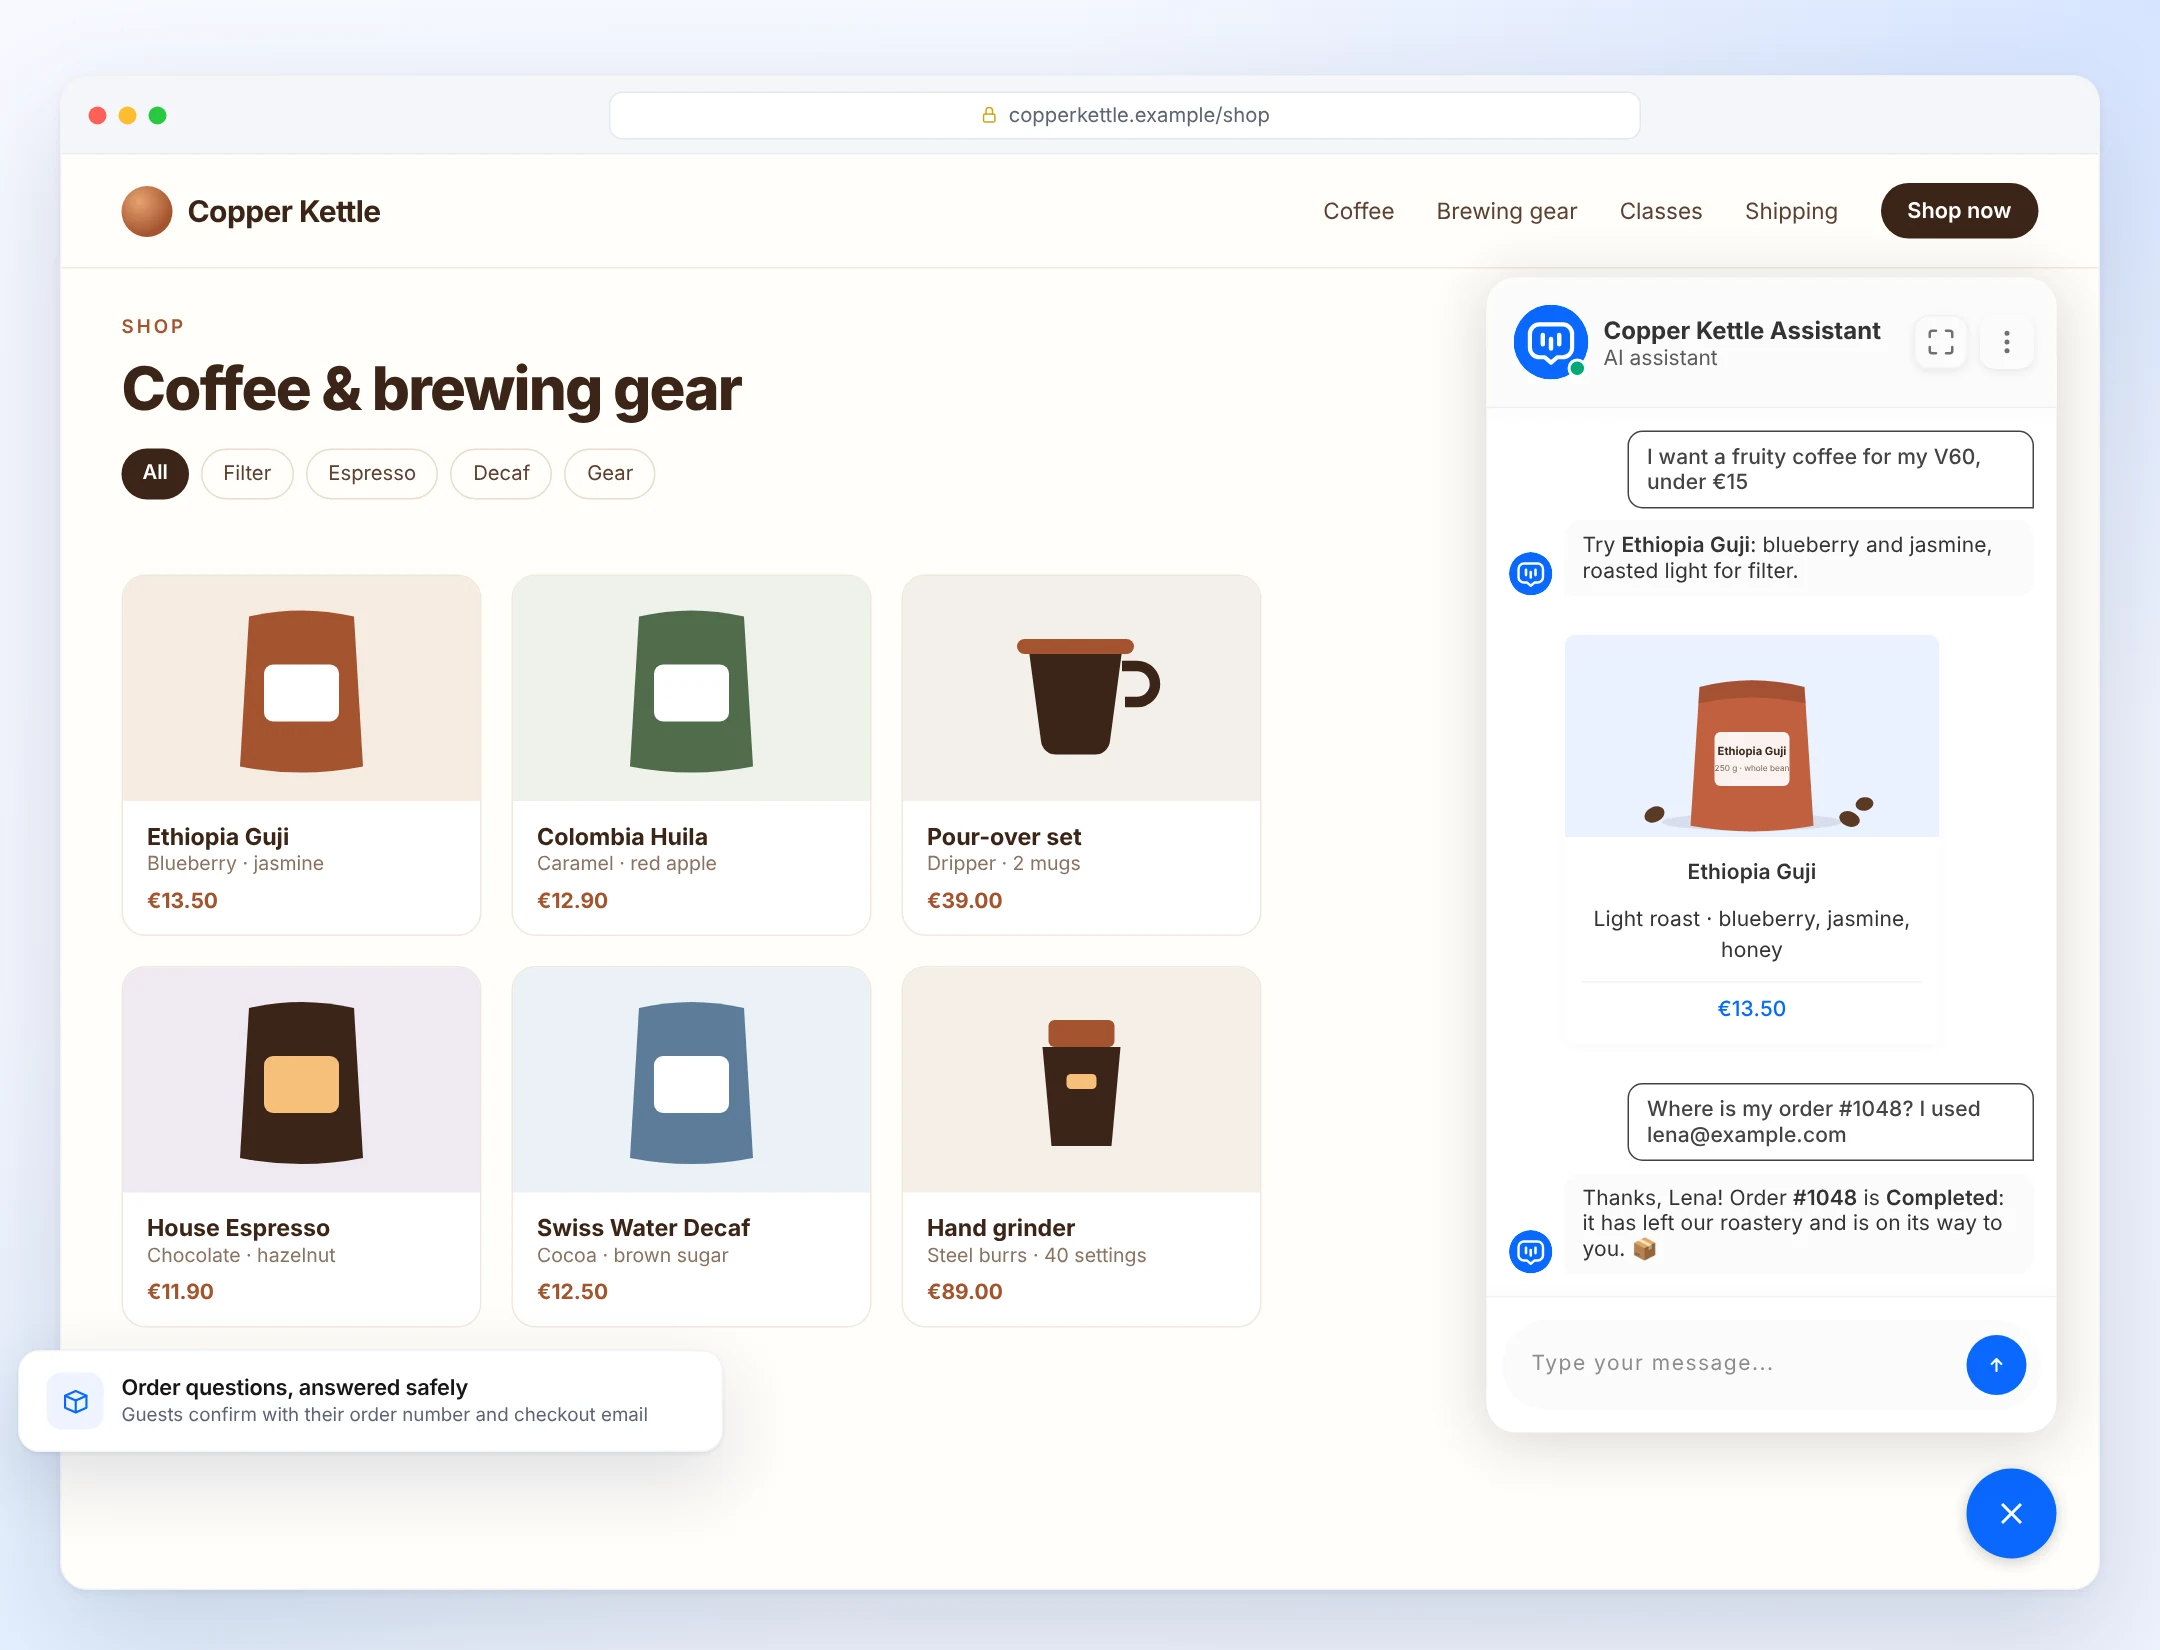
Task: Click the House Espresso product title
Action: tap(238, 1228)
